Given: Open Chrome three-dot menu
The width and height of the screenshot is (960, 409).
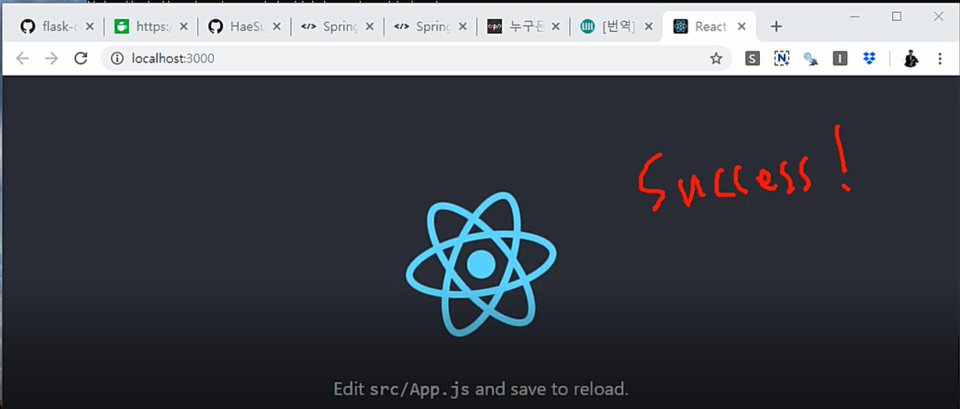Looking at the screenshot, I should 940,59.
